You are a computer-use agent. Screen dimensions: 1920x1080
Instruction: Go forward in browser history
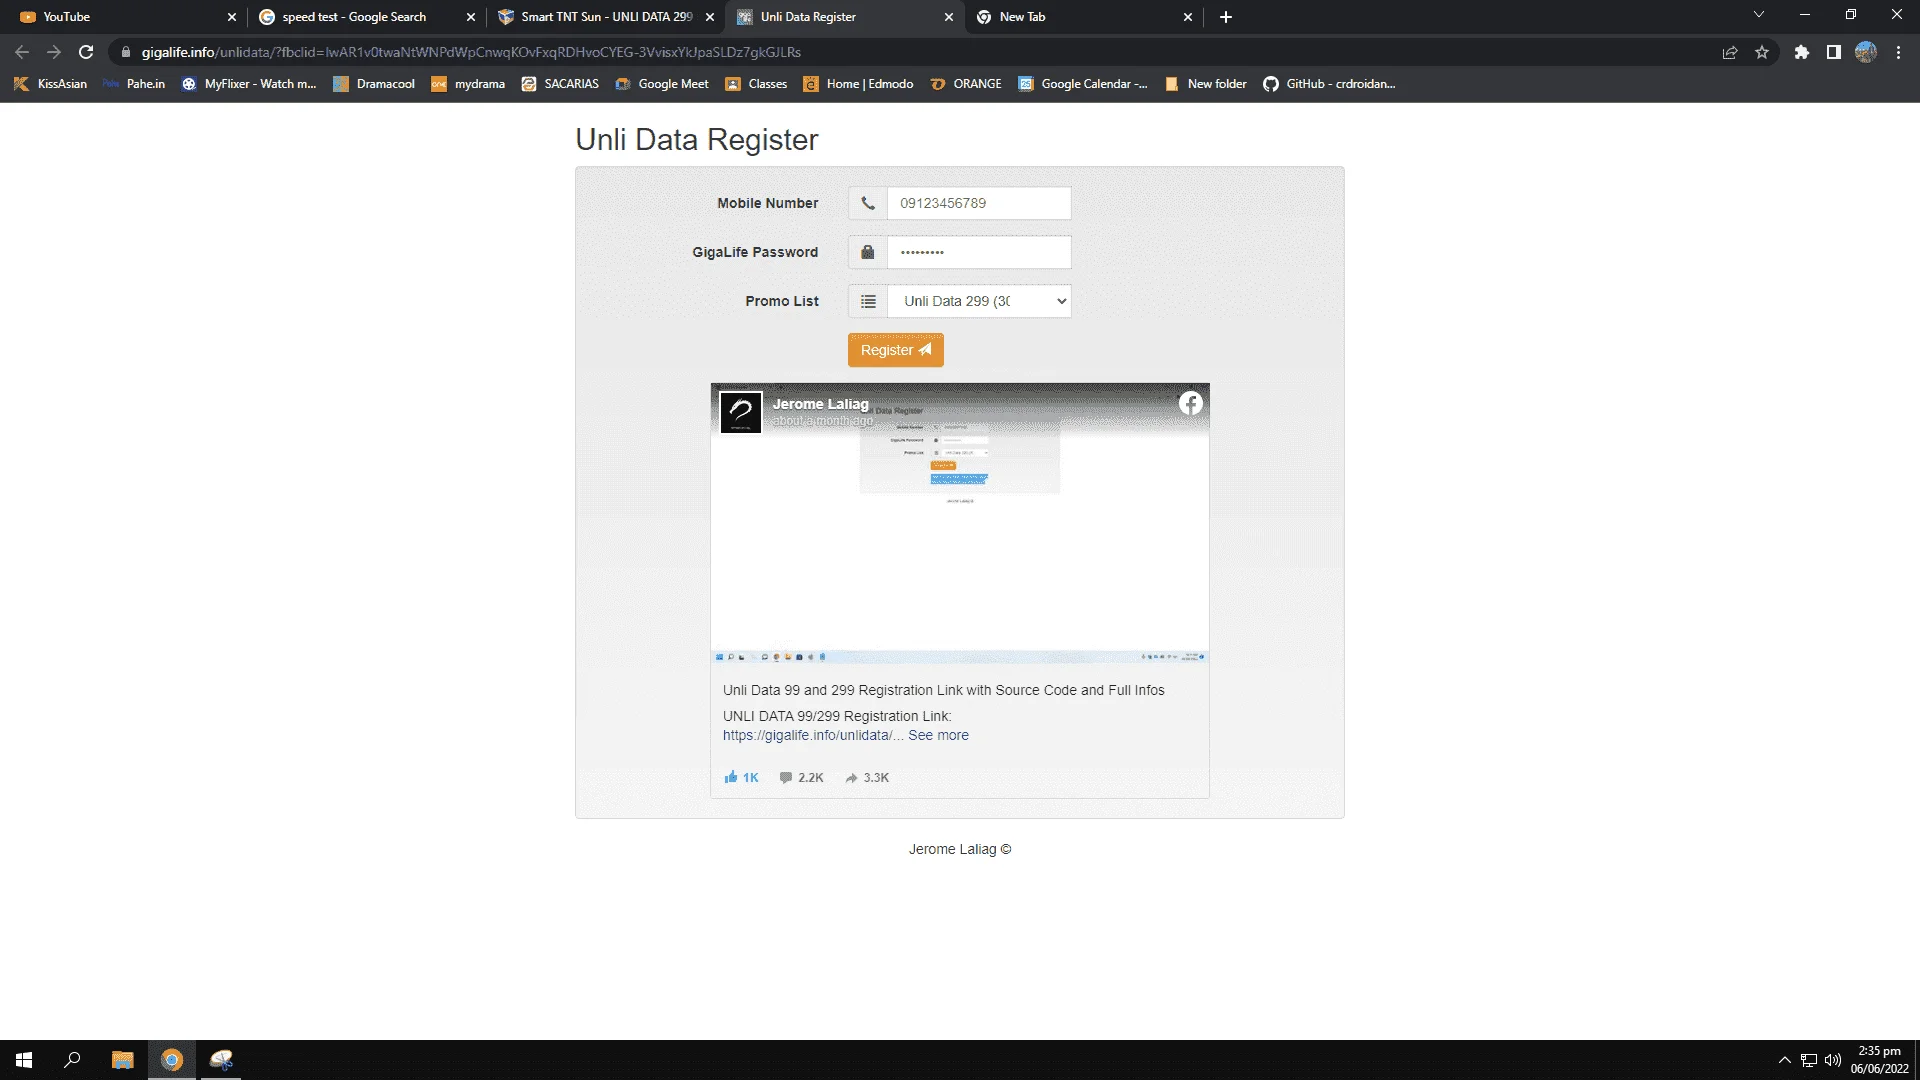pos(54,52)
